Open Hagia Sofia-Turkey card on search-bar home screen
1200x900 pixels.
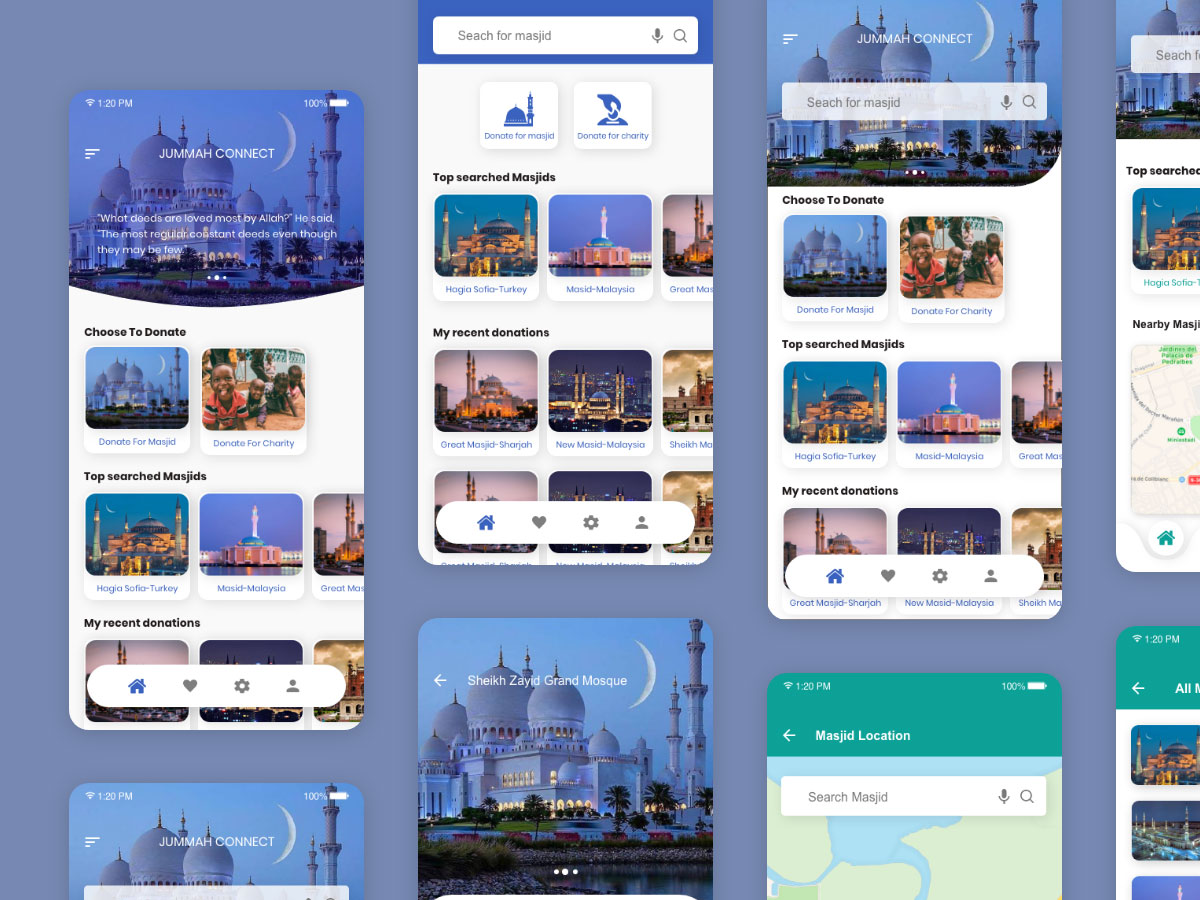[x=835, y=414]
